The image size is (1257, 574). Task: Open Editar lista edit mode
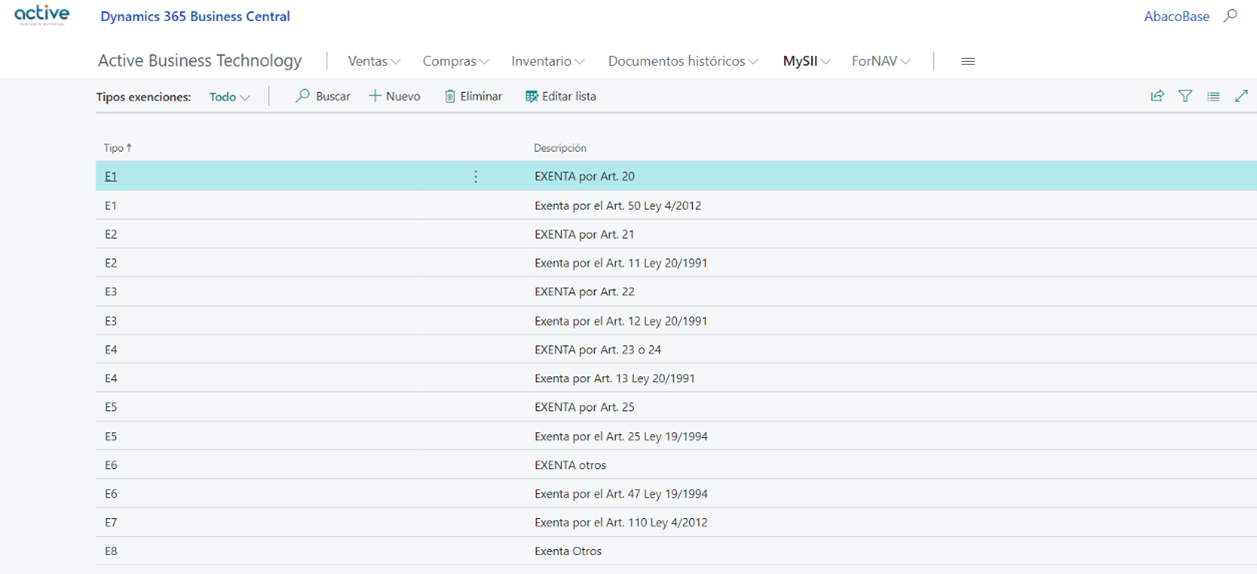[560, 96]
